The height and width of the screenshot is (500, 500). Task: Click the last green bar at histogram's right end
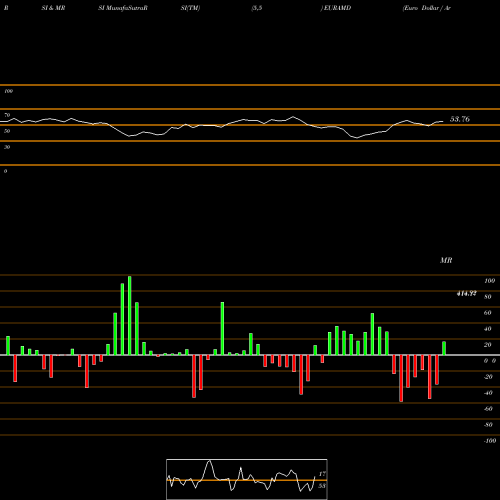[444, 348]
